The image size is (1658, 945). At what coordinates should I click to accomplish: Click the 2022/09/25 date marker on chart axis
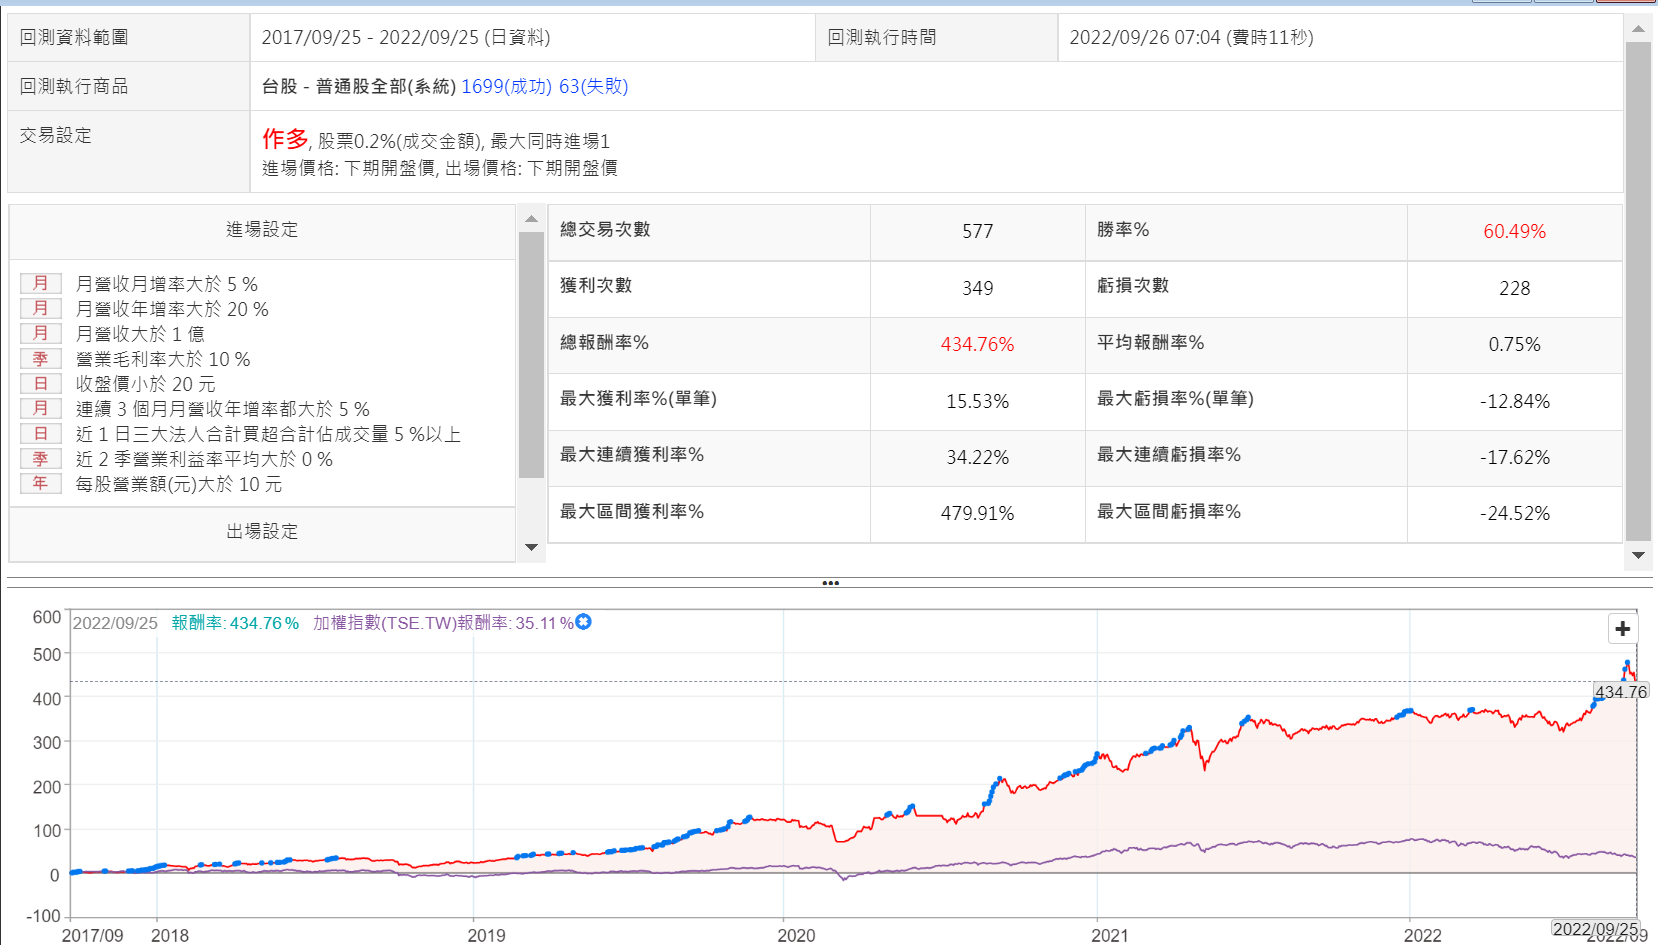[x=1594, y=929]
